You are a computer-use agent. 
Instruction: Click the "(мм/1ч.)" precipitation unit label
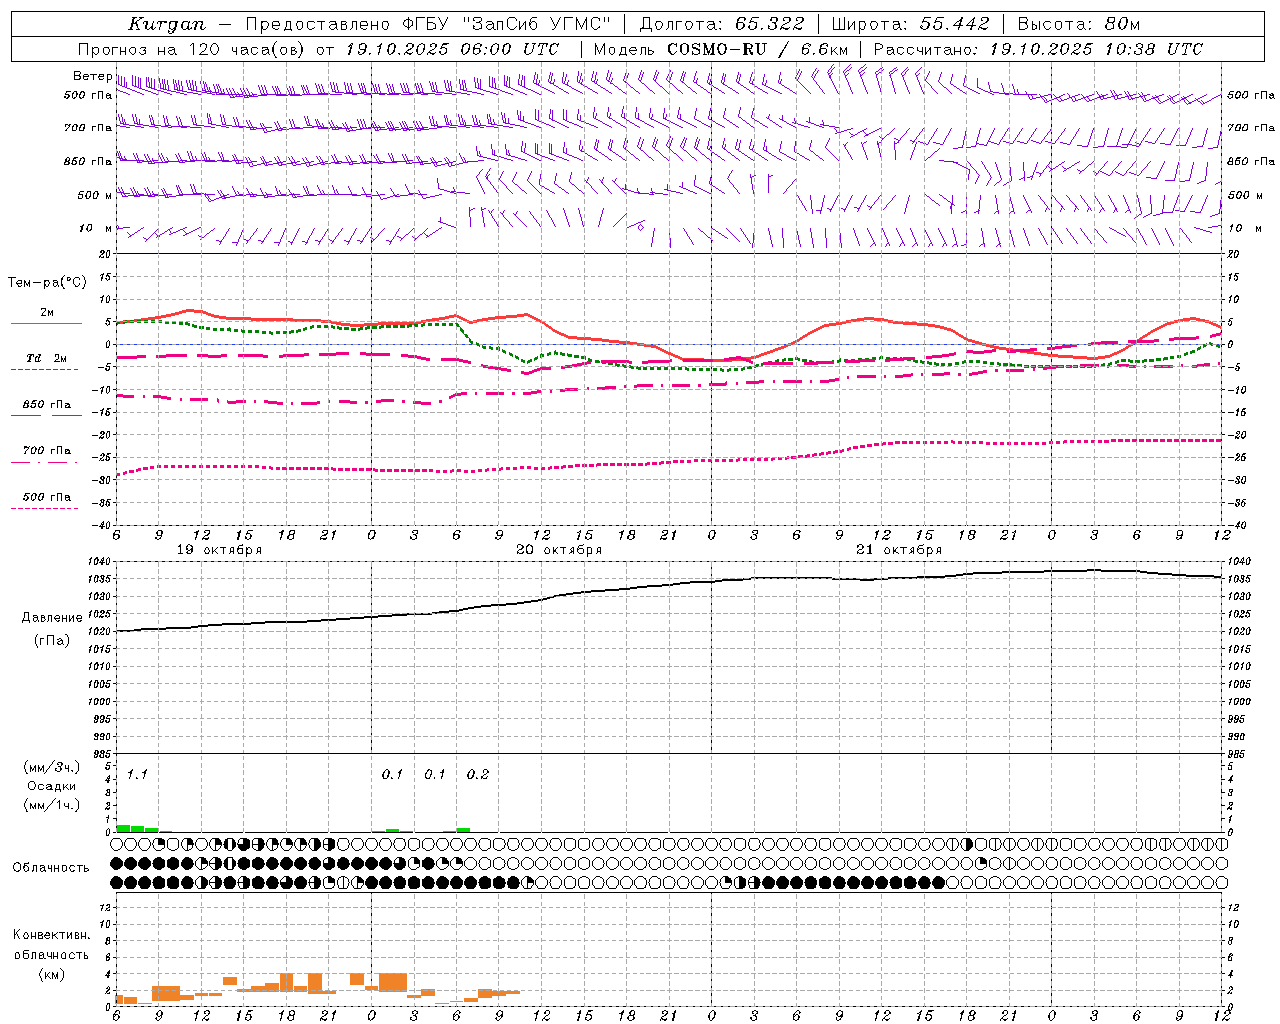(x=51, y=805)
